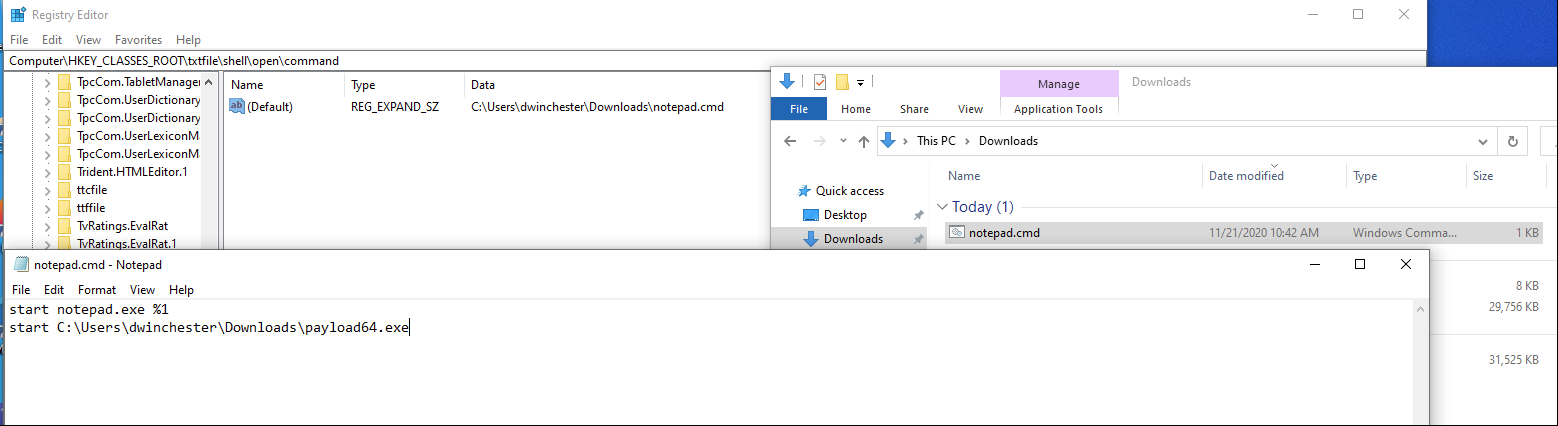Click New folder quick access toolbar icon
1558x426 pixels.
click(x=842, y=82)
